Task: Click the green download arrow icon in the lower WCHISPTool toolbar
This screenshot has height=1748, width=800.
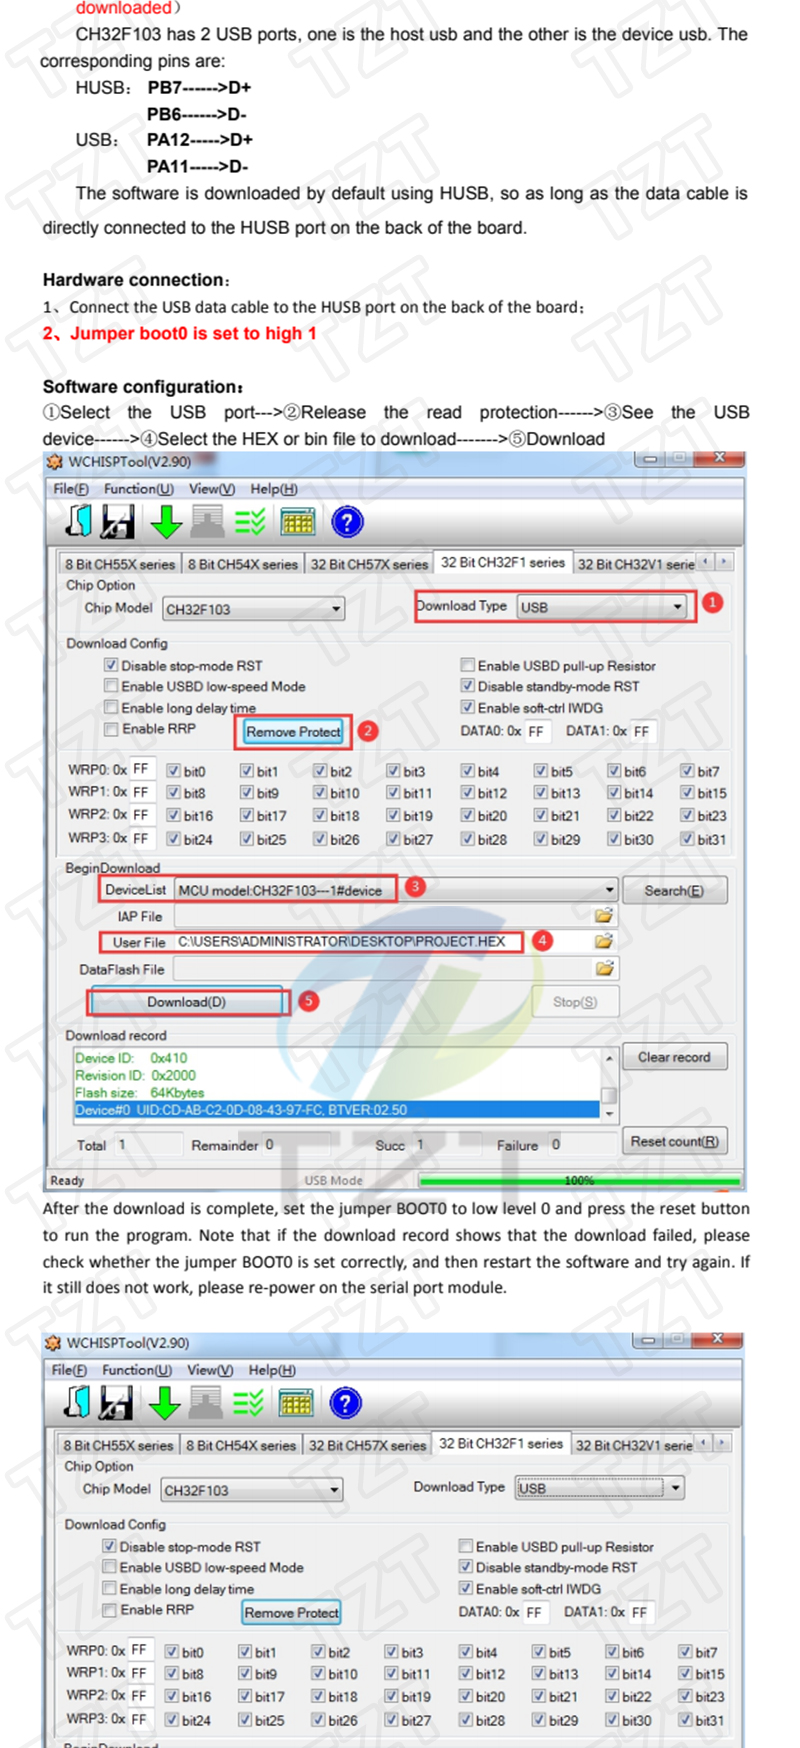Action: coord(164,1402)
